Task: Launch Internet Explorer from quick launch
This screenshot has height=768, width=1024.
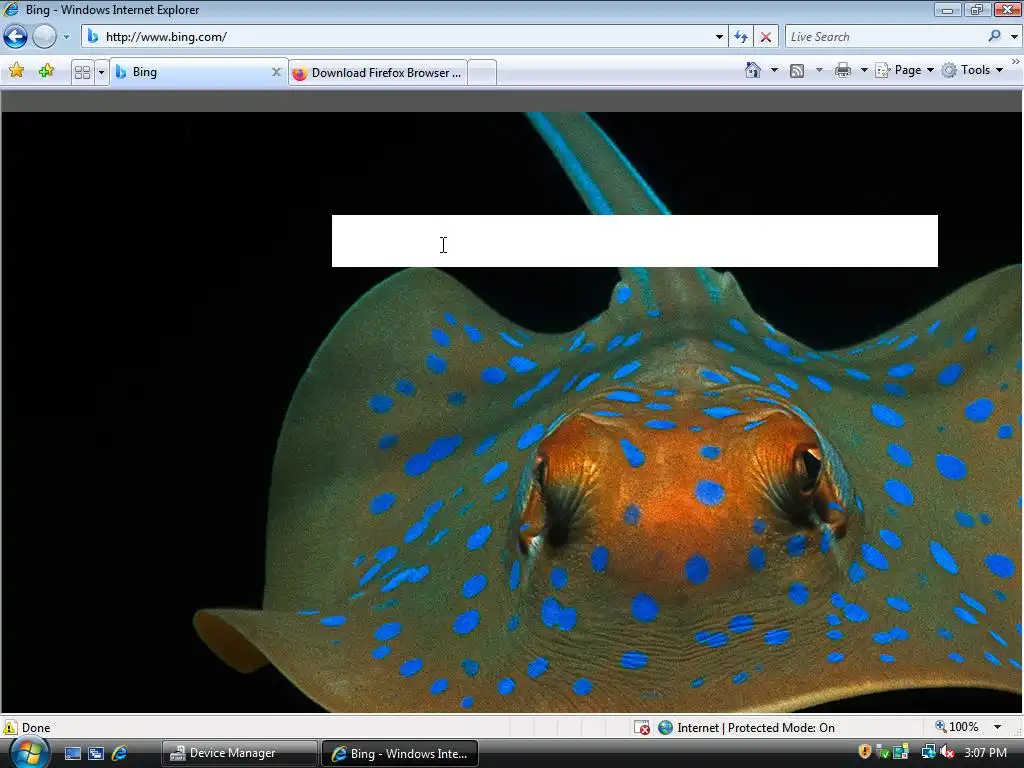Action: [x=120, y=754]
